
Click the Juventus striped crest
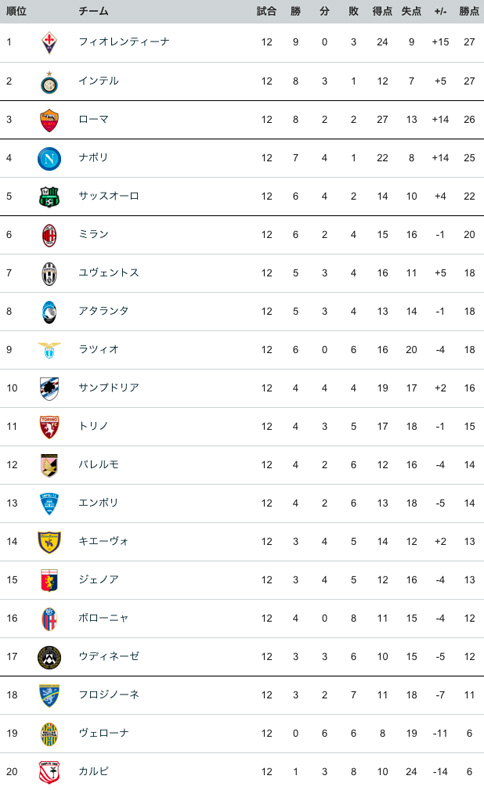[49, 274]
